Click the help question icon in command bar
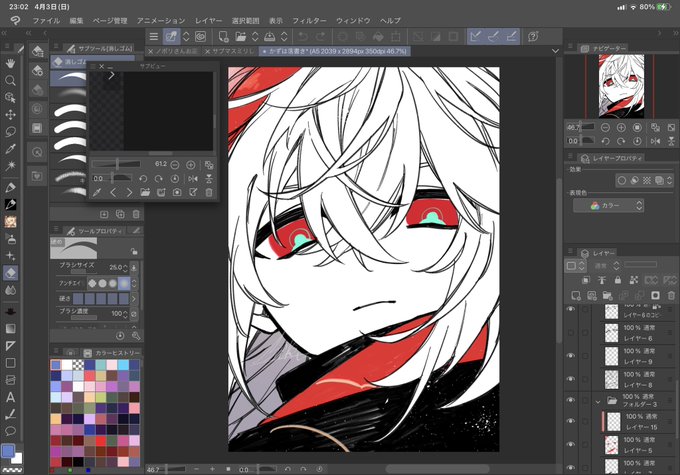The width and height of the screenshot is (680, 475). [x=533, y=37]
